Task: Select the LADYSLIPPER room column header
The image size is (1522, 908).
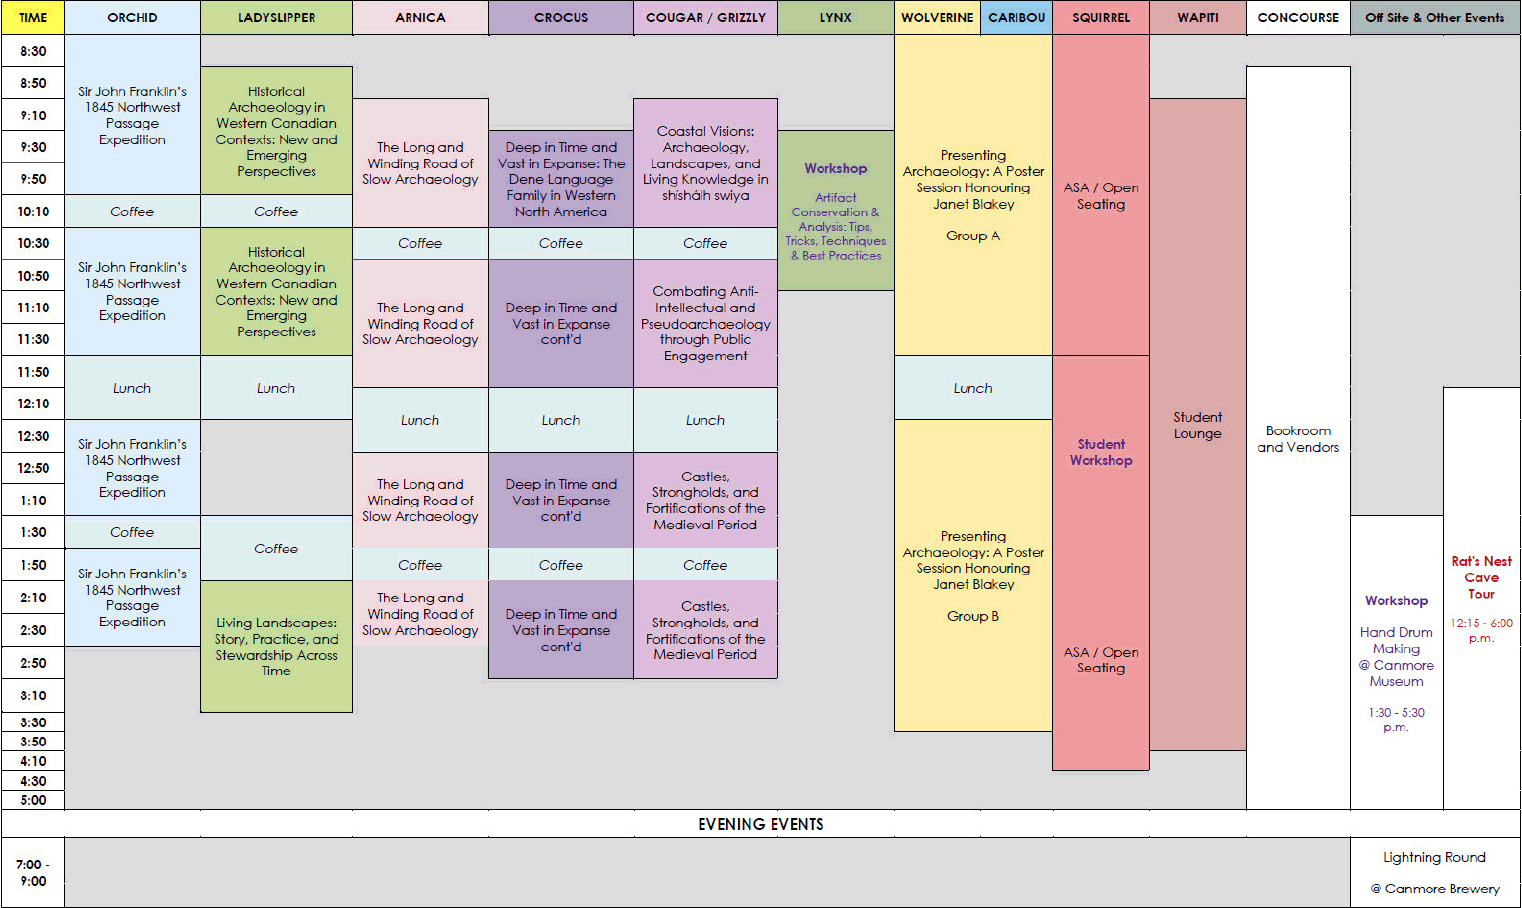Action: pyautogui.click(x=276, y=18)
